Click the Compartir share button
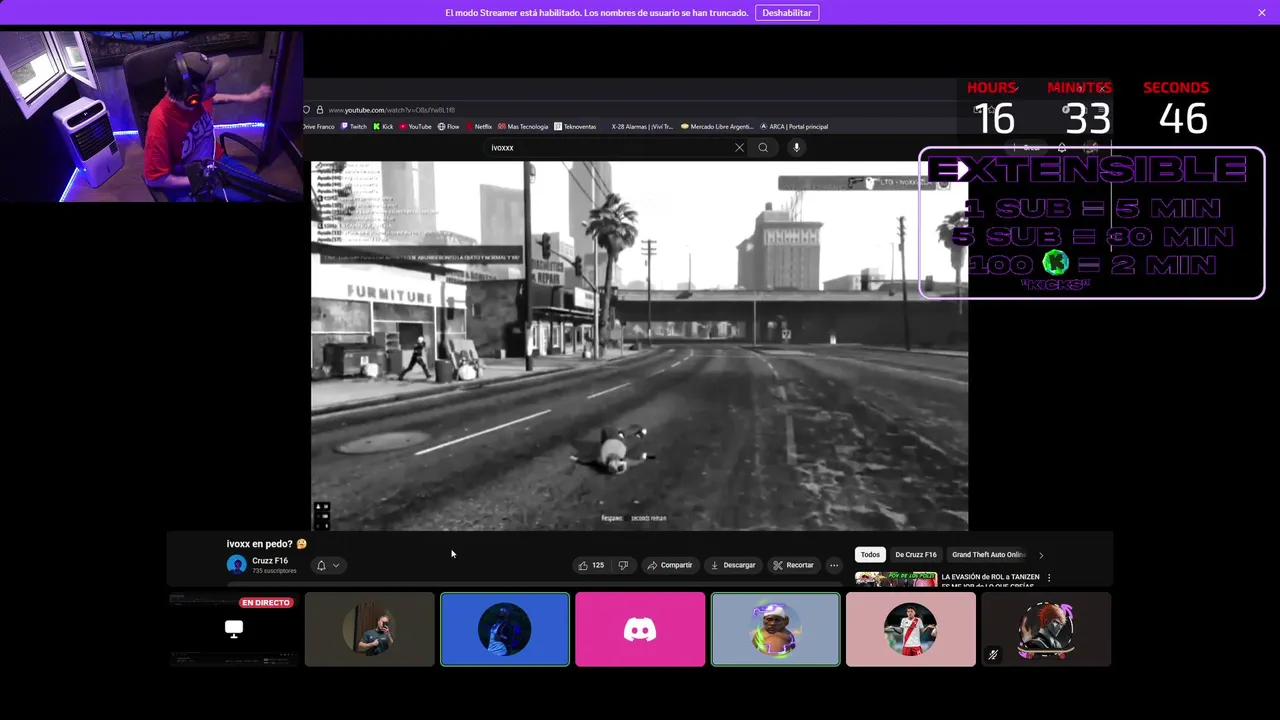 tap(669, 566)
